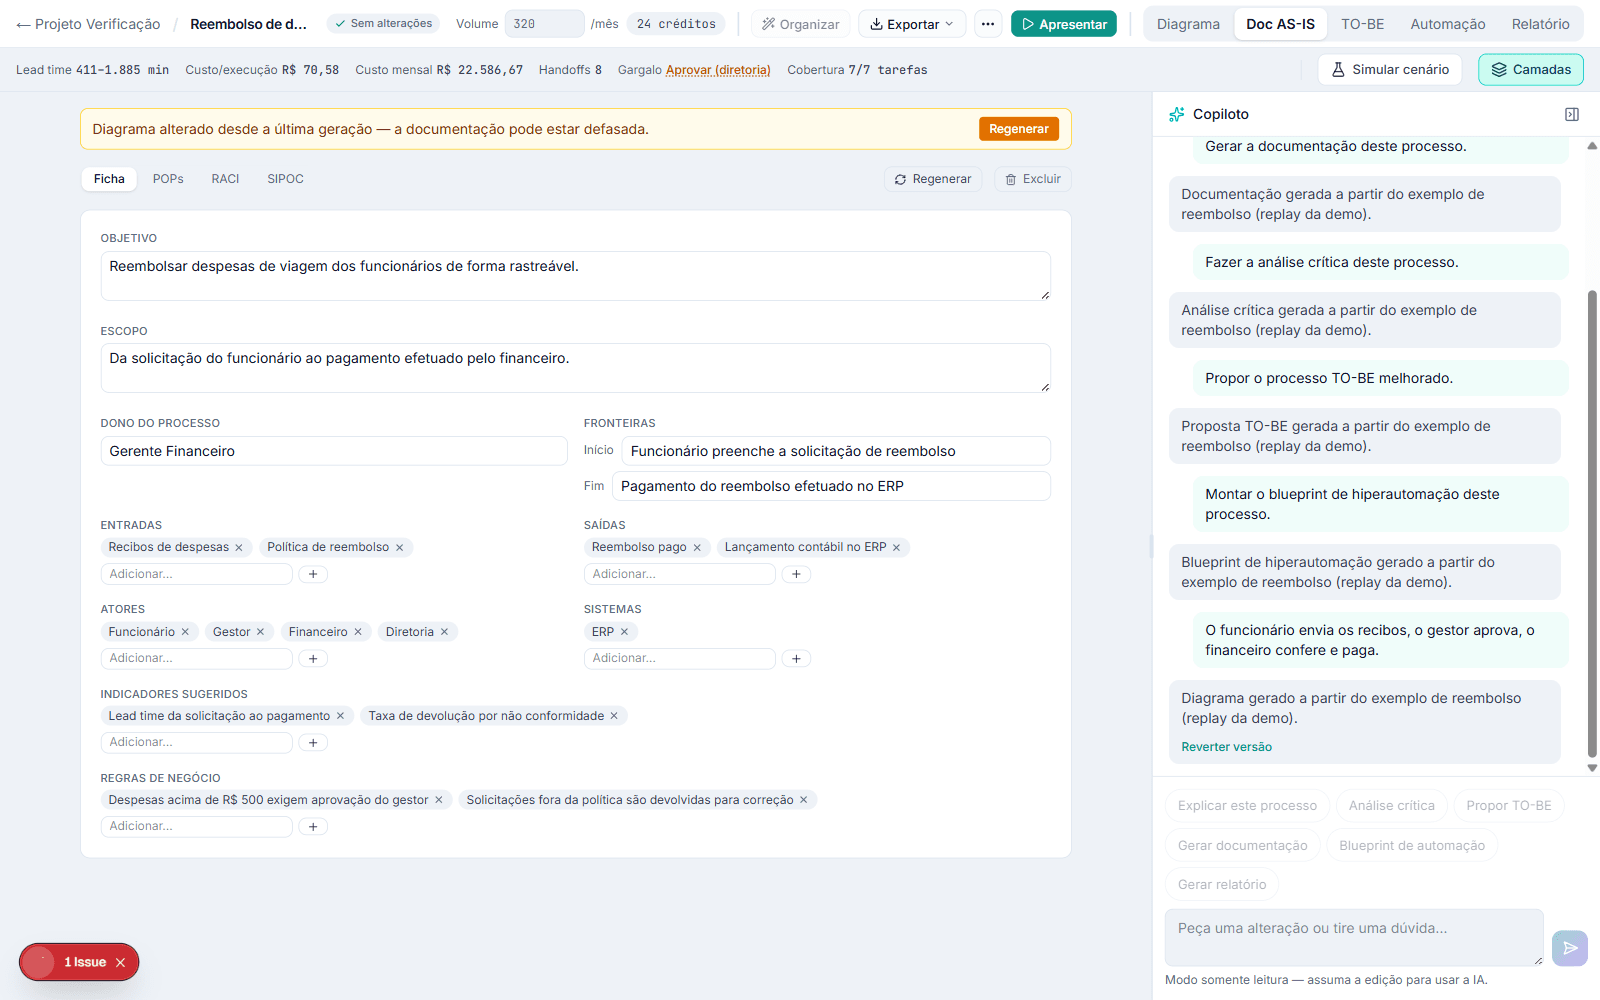Remove the ERP system tag
Image resolution: width=1600 pixels, height=1000 pixels.
coord(625,632)
